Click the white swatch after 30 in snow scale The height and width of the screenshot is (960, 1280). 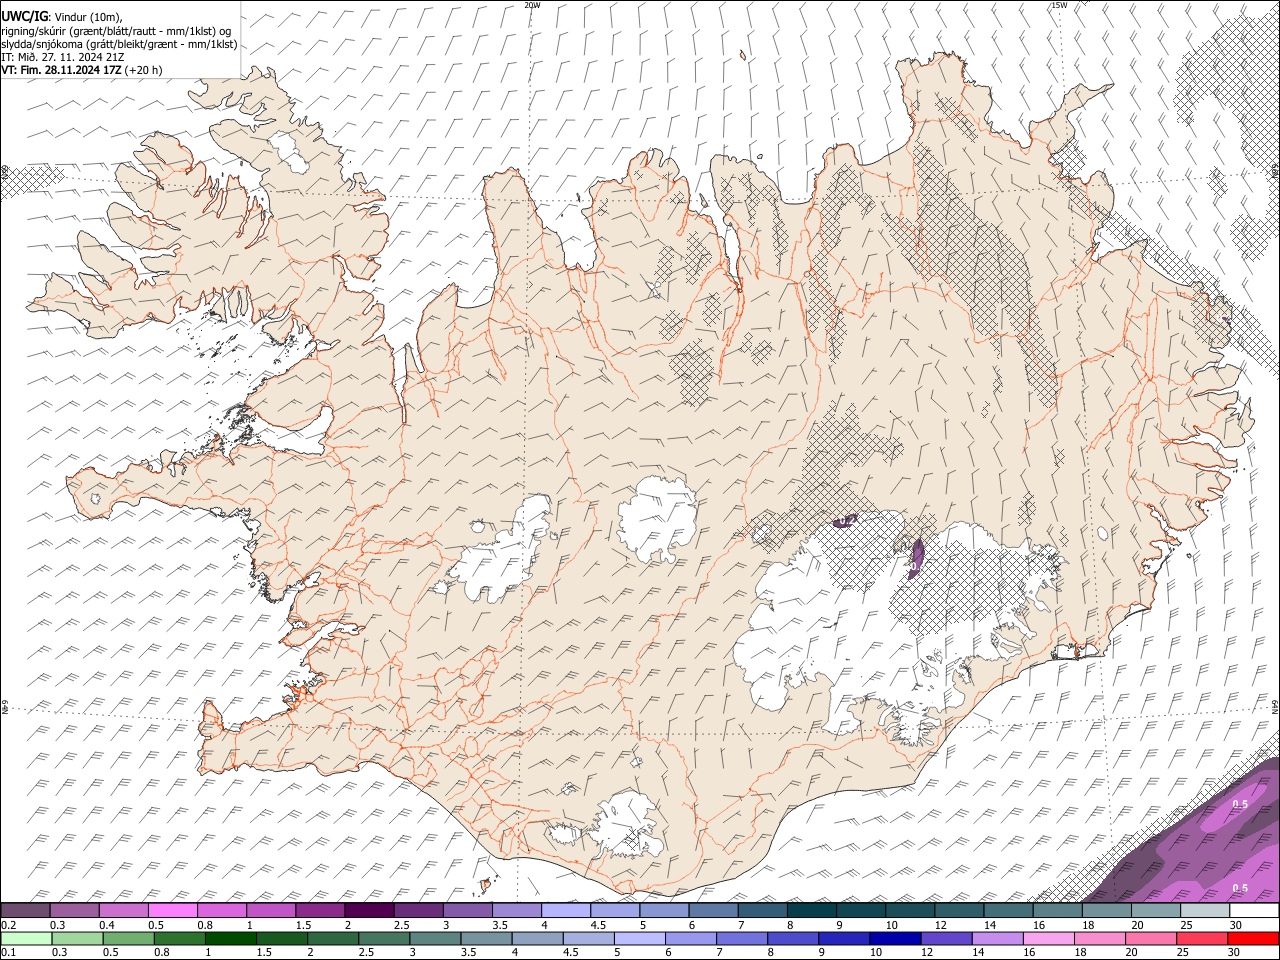click(1254, 911)
